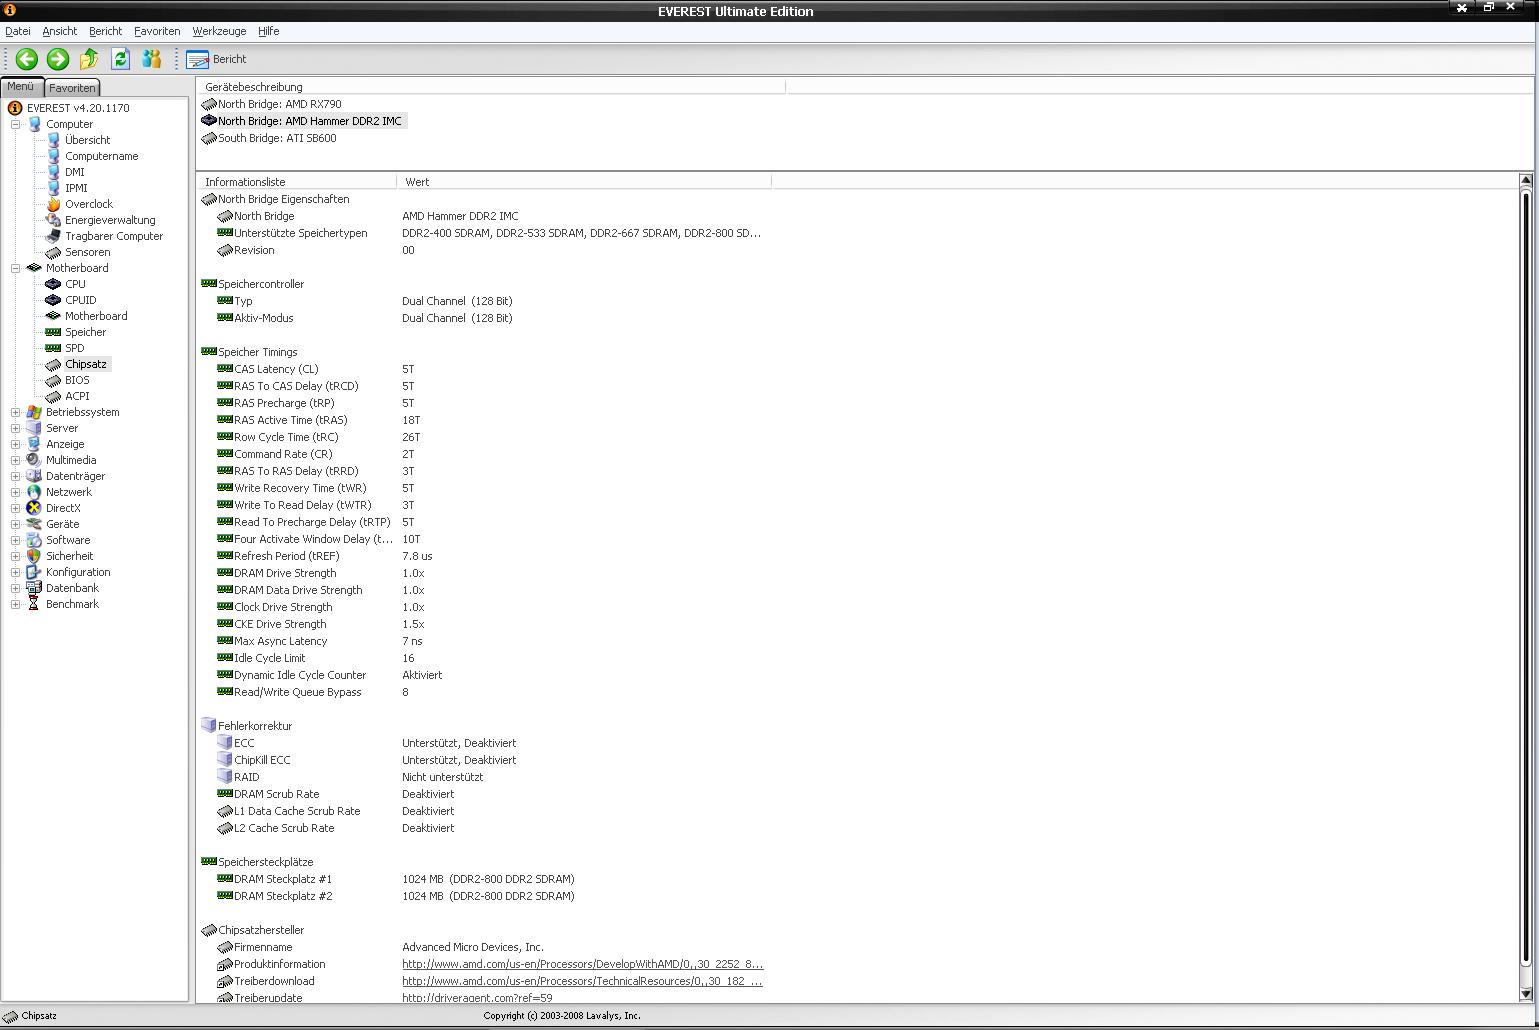Click the EVEREST v4.20.1170 root icon
This screenshot has width=1539, height=1030.
(15, 108)
